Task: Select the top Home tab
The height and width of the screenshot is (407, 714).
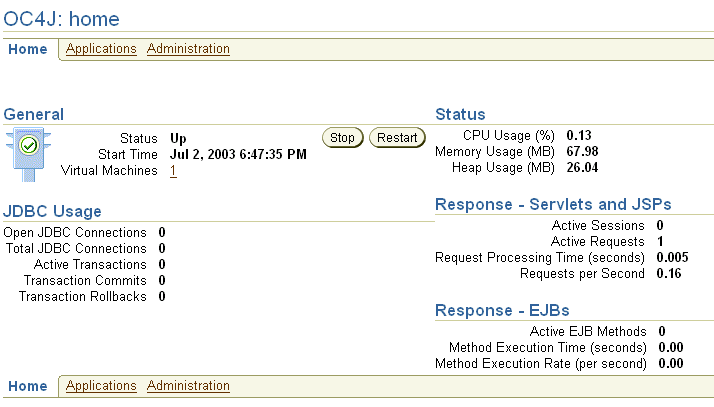Action: [28, 49]
